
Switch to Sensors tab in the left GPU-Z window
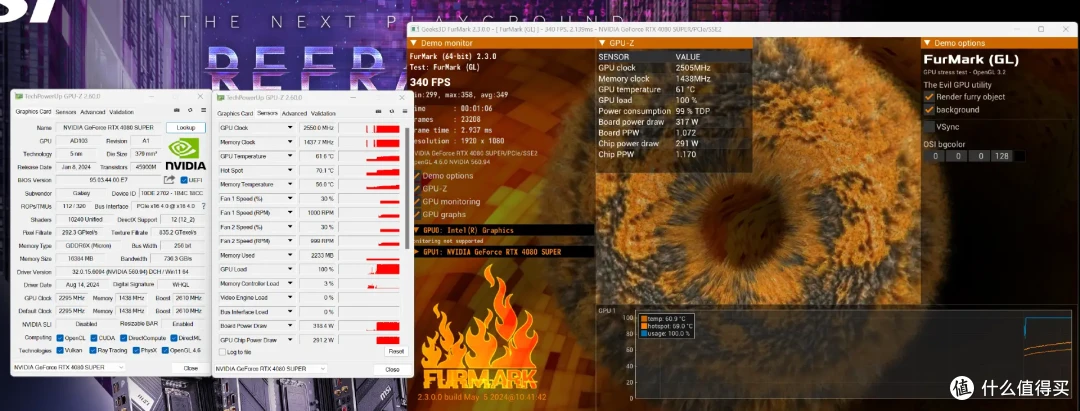(x=66, y=112)
